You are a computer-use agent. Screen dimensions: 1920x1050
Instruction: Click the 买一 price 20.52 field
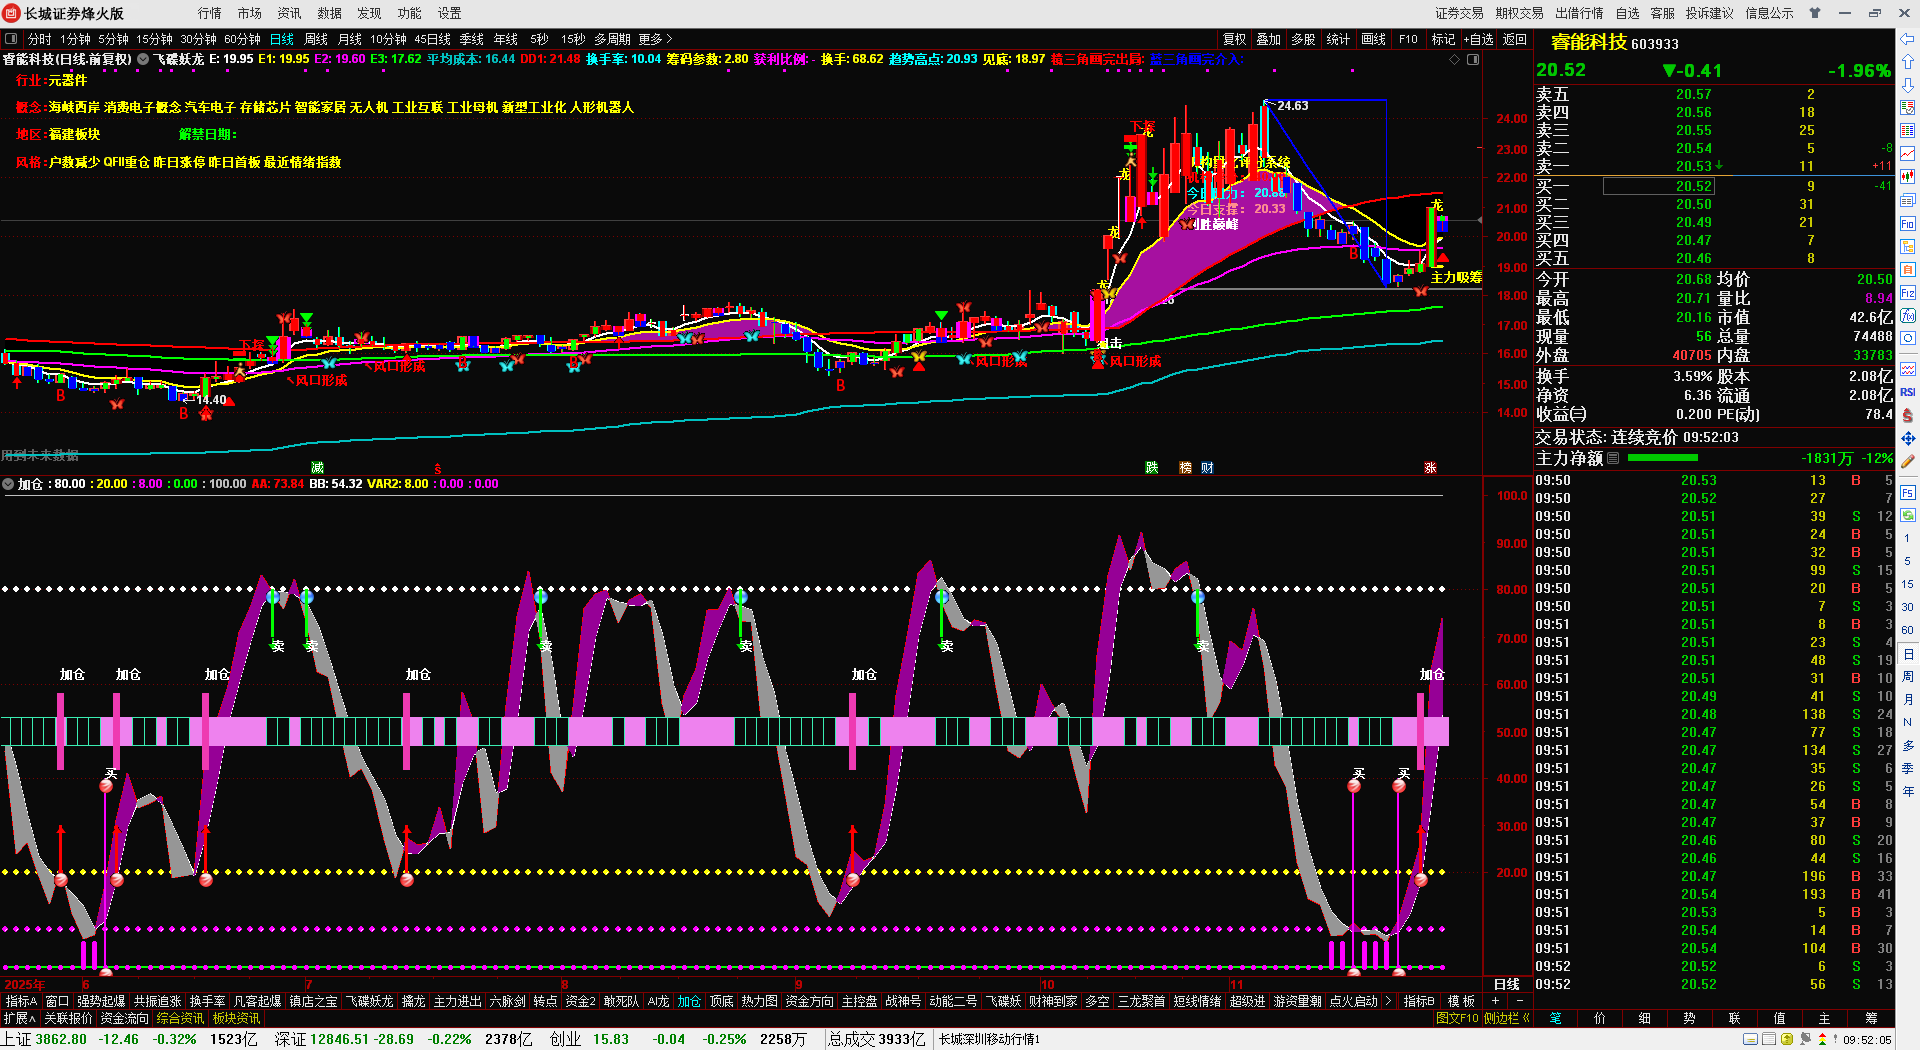point(1659,186)
